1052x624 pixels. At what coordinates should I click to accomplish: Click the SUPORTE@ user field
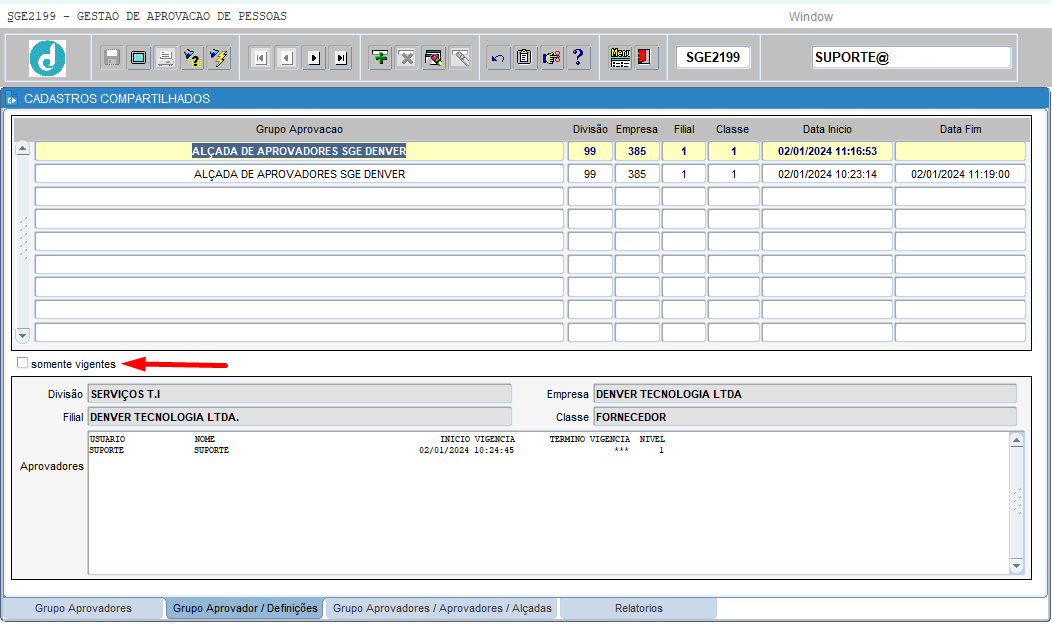911,58
